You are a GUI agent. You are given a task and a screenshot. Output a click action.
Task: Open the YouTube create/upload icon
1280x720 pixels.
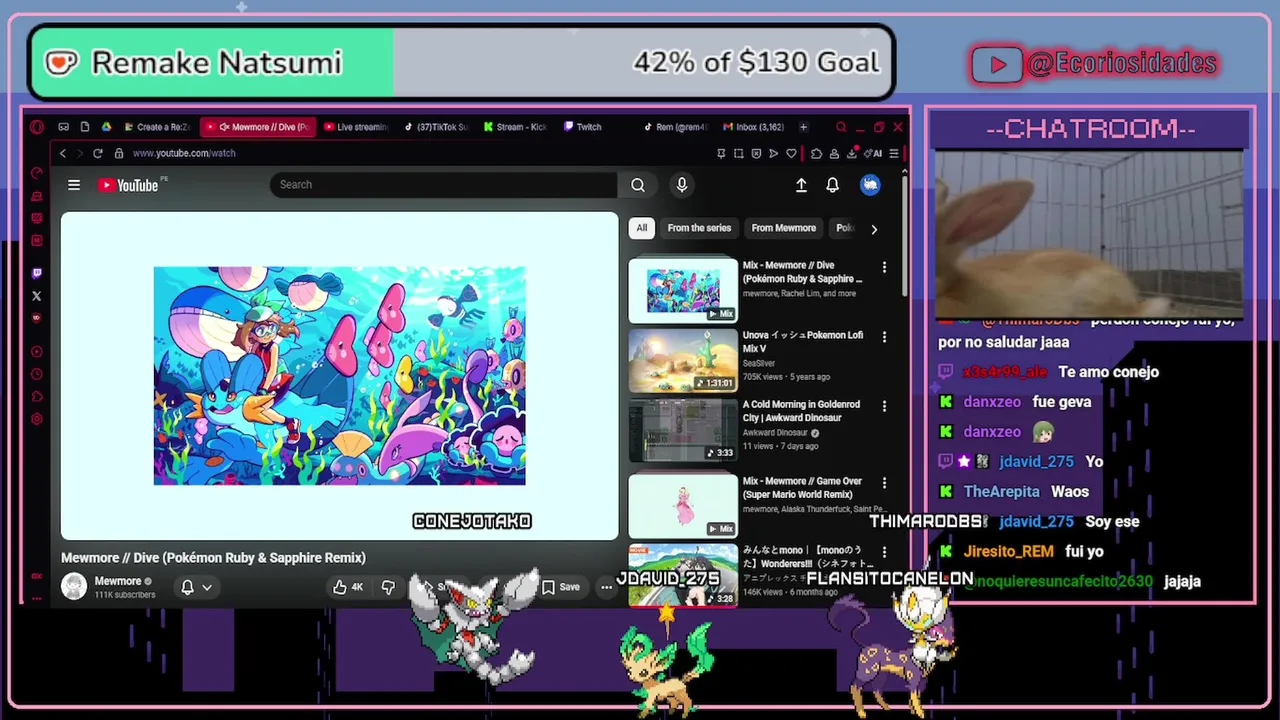(x=801, y=185)
